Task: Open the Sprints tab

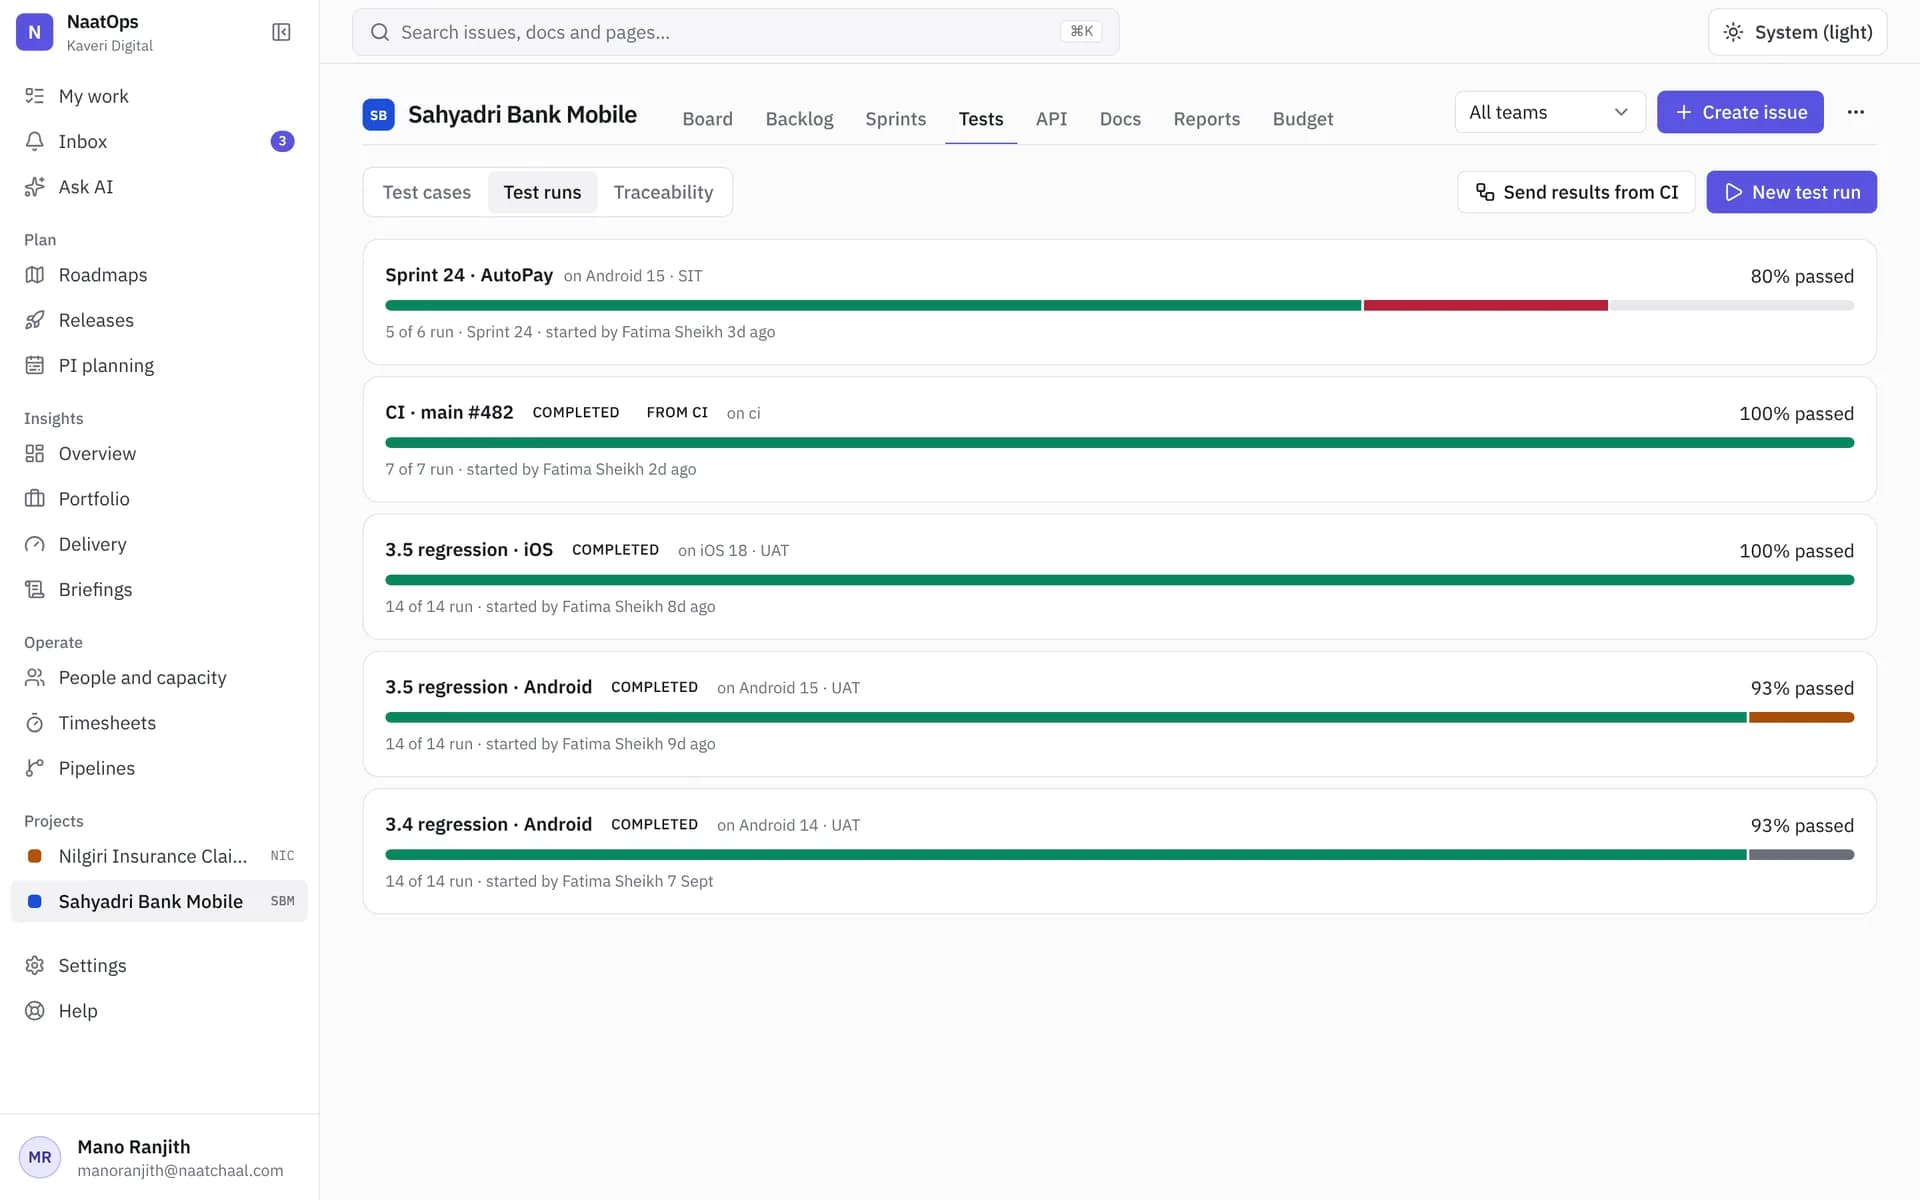Action: (x=895, y=118)
